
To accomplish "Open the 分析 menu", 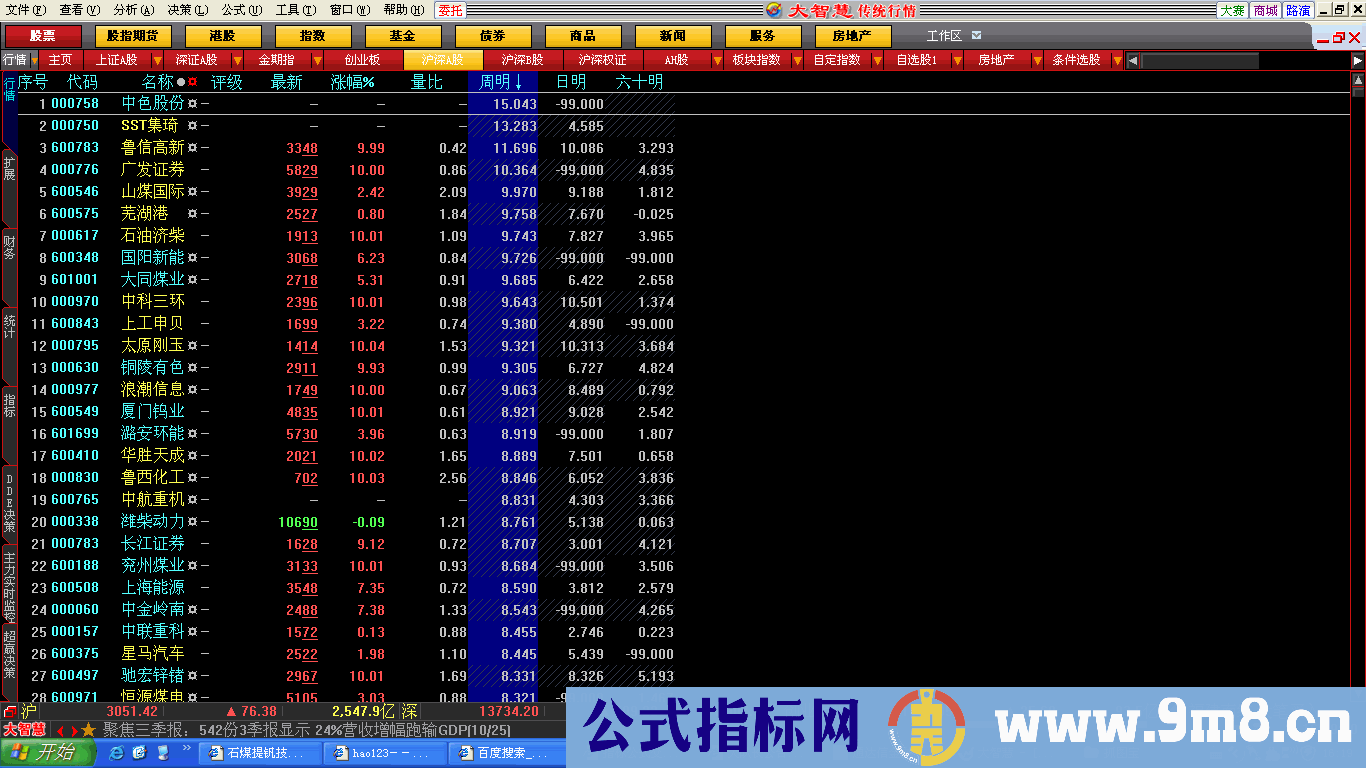I will click(133, 10).
